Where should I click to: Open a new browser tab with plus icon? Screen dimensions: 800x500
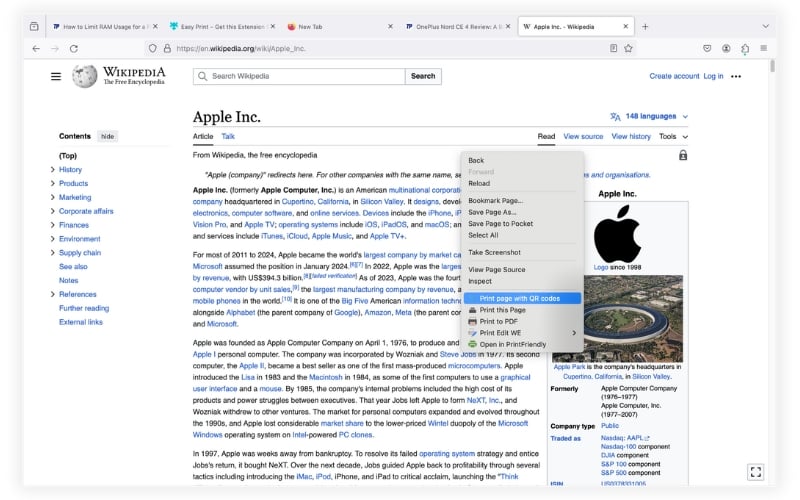645,27
